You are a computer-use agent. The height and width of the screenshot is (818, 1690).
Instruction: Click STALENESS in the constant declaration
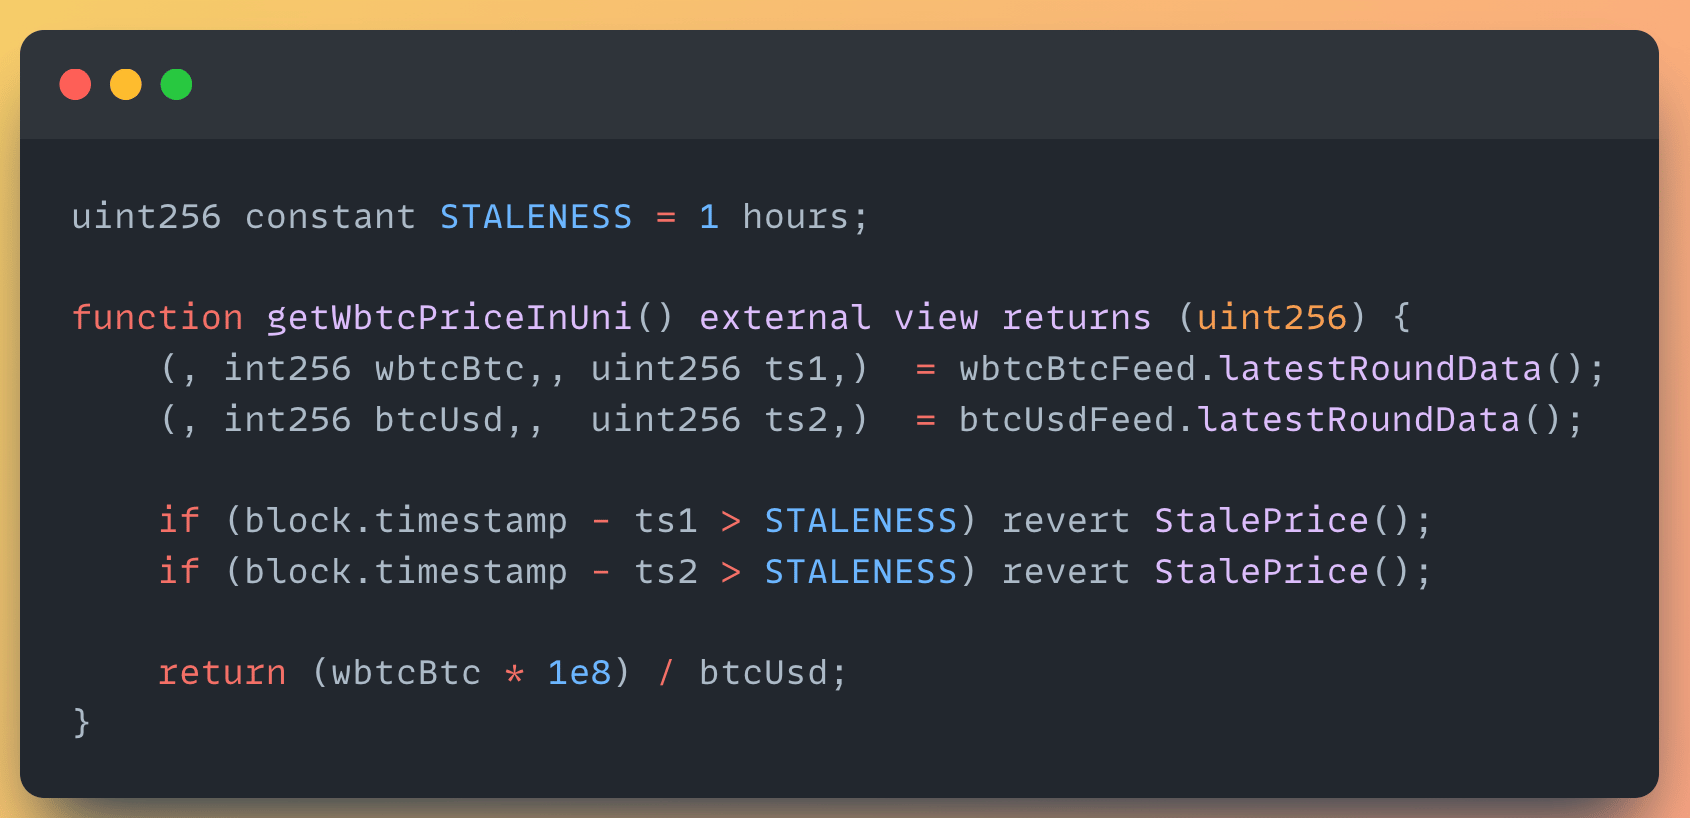pos(536,217)
